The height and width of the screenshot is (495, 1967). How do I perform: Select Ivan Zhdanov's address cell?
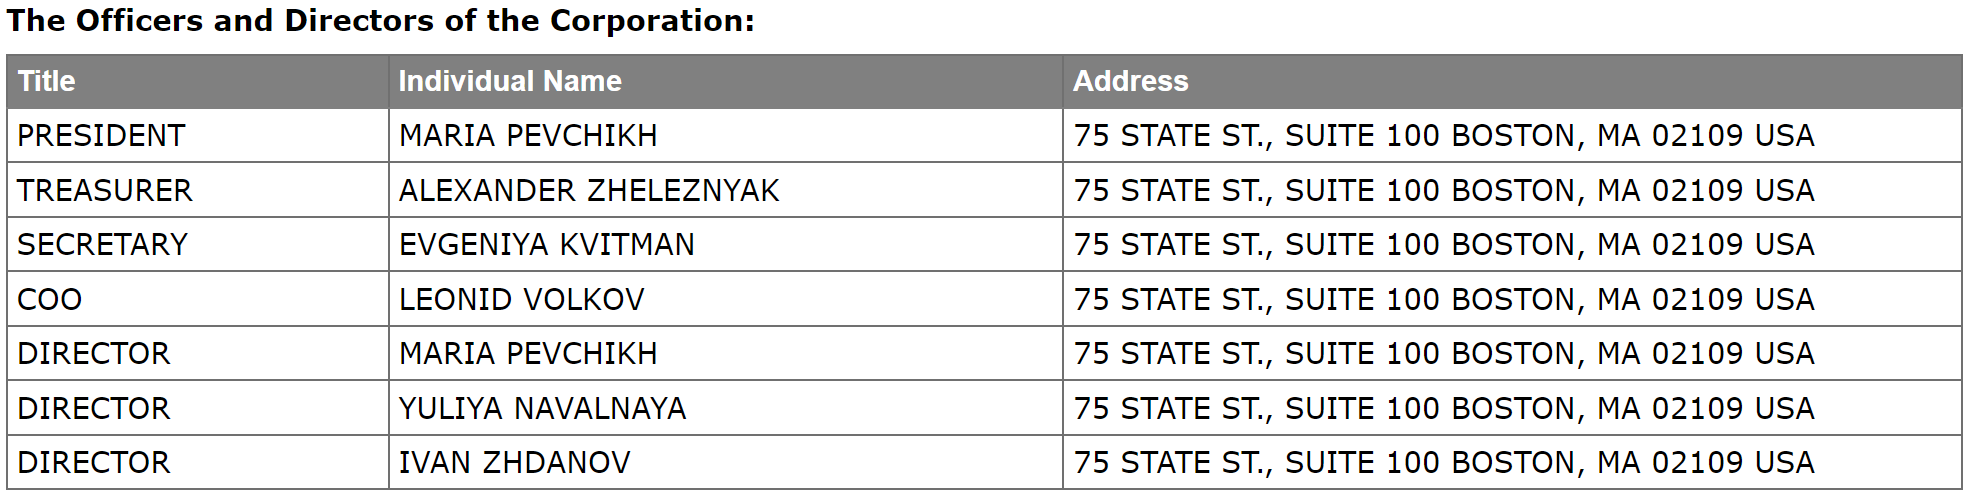click(x=1443, y=462)
